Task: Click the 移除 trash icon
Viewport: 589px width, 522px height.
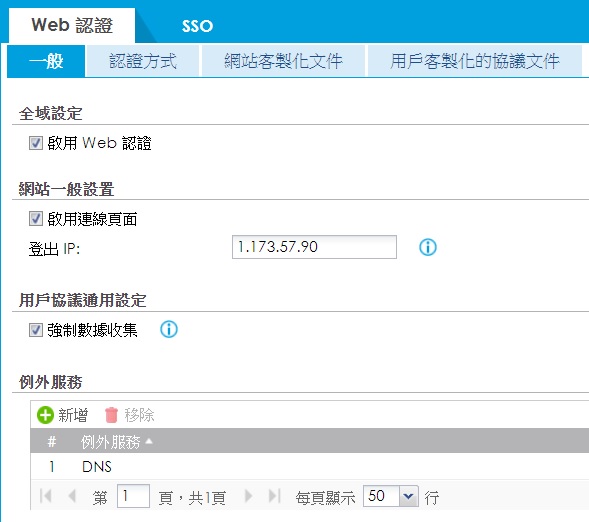Action: (x=111, y=415)
